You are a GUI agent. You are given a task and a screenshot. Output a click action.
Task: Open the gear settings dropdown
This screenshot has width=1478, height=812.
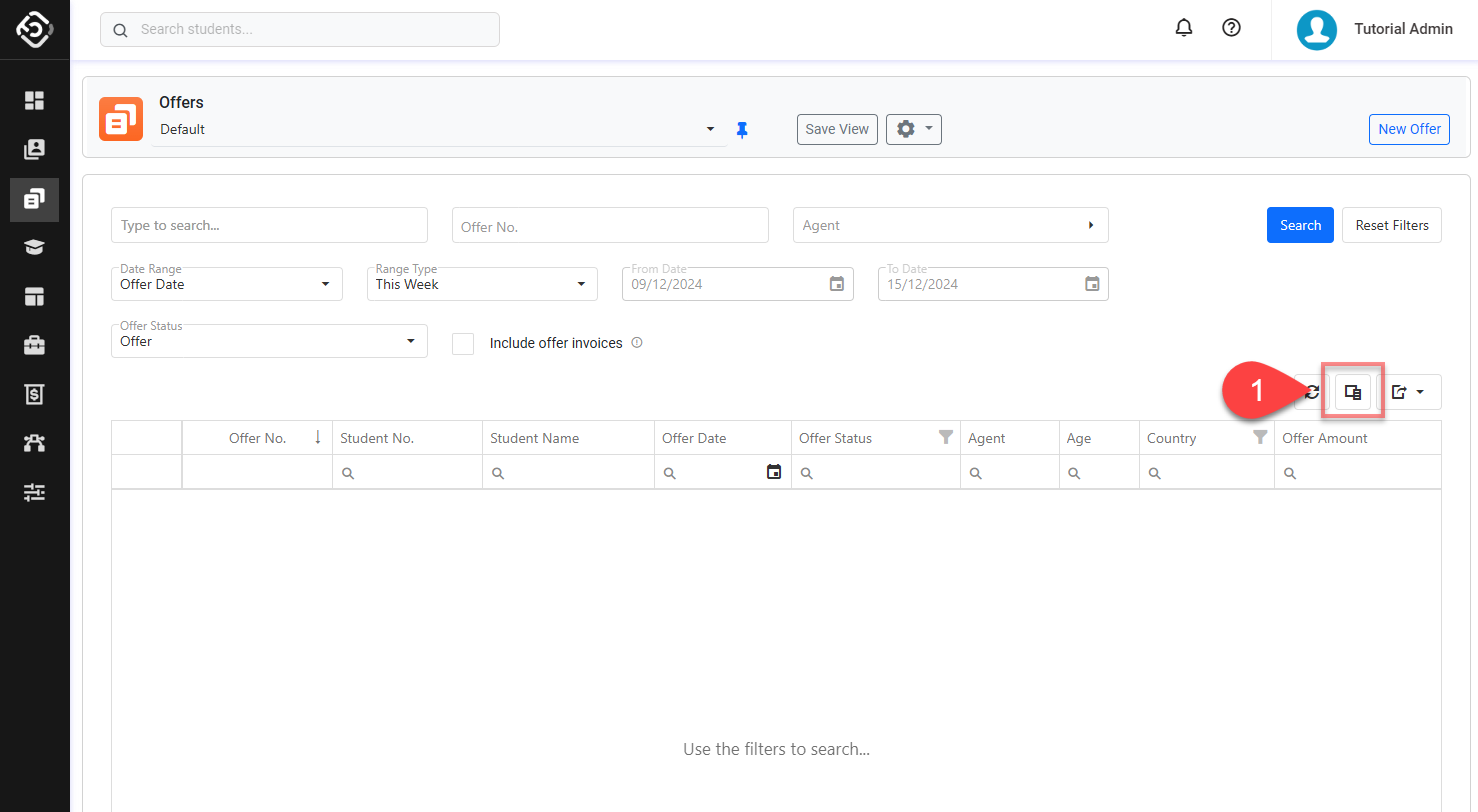[914, 129]
